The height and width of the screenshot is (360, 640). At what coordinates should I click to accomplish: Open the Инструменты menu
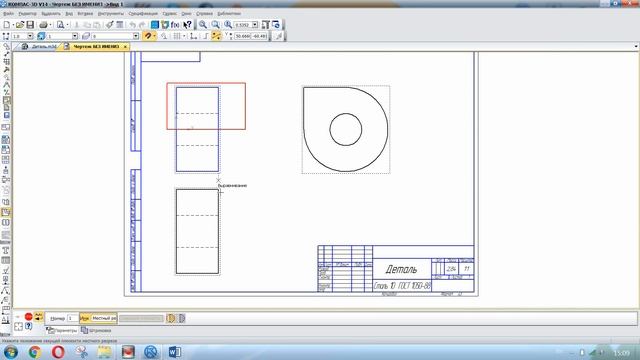coord(111,13)
